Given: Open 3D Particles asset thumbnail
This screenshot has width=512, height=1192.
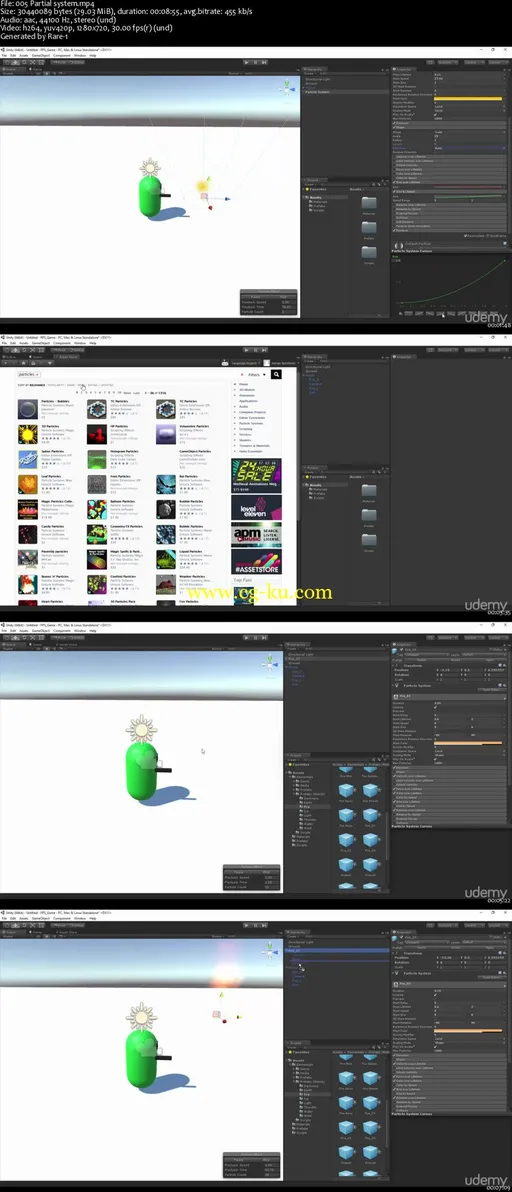Looking at the screenshot, I should point(28,435).
